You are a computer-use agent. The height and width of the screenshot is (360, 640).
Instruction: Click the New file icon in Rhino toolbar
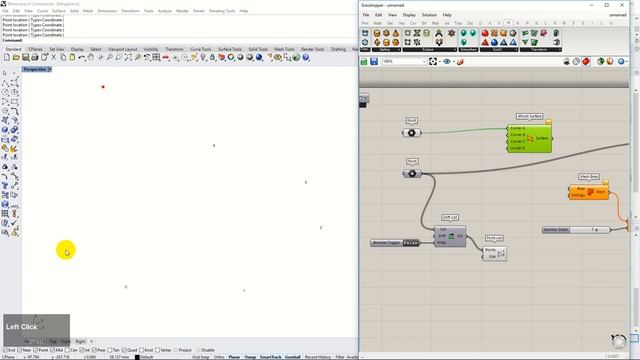point(7,58)
